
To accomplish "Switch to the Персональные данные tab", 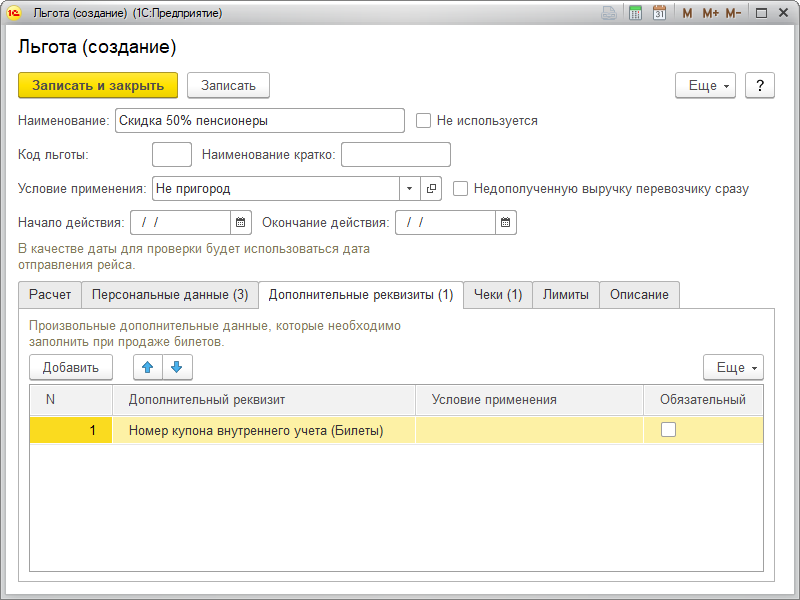I will pos(169,295).
